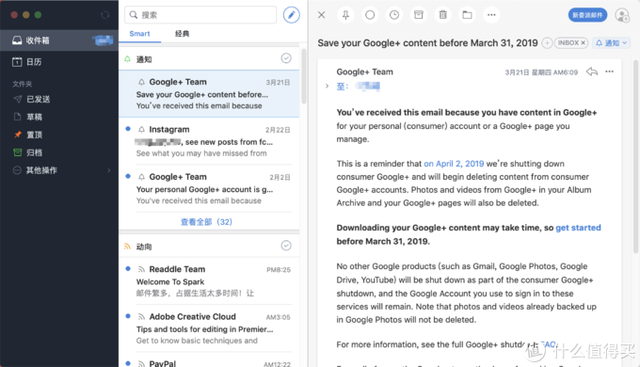Image resolution: width=640 pixels, height=367 pixels.
Task: Mark all 动向 emails done with checkmark circle
Action: pyautogui.click(x=286, y=245)
